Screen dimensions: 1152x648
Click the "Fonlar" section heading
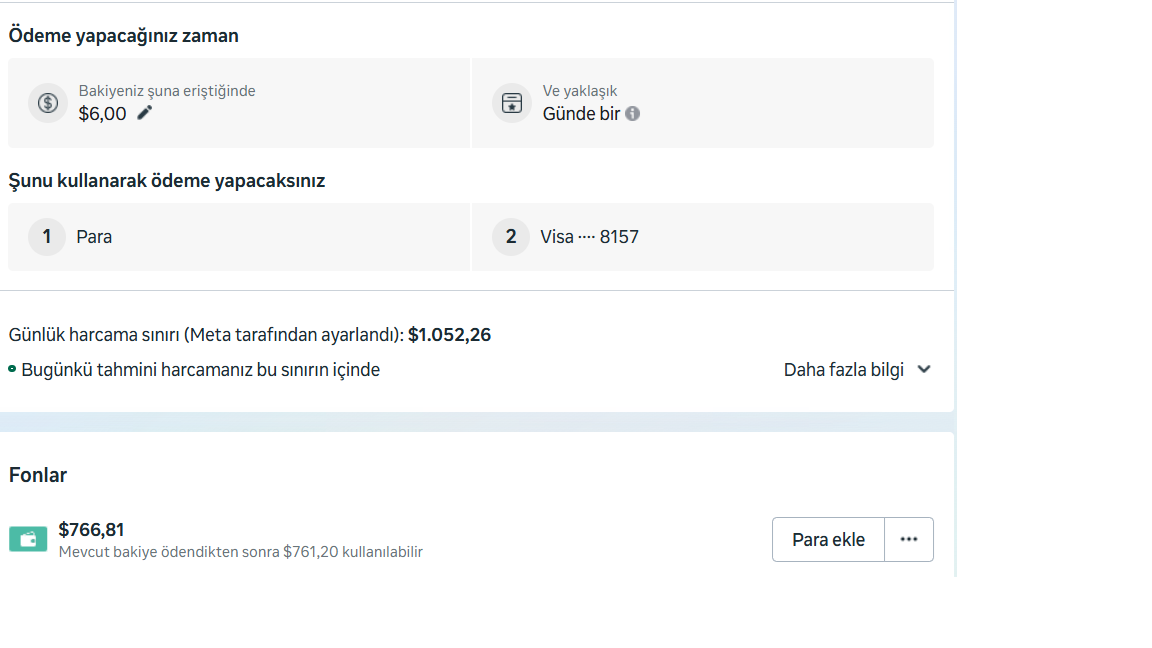[38, 475]
